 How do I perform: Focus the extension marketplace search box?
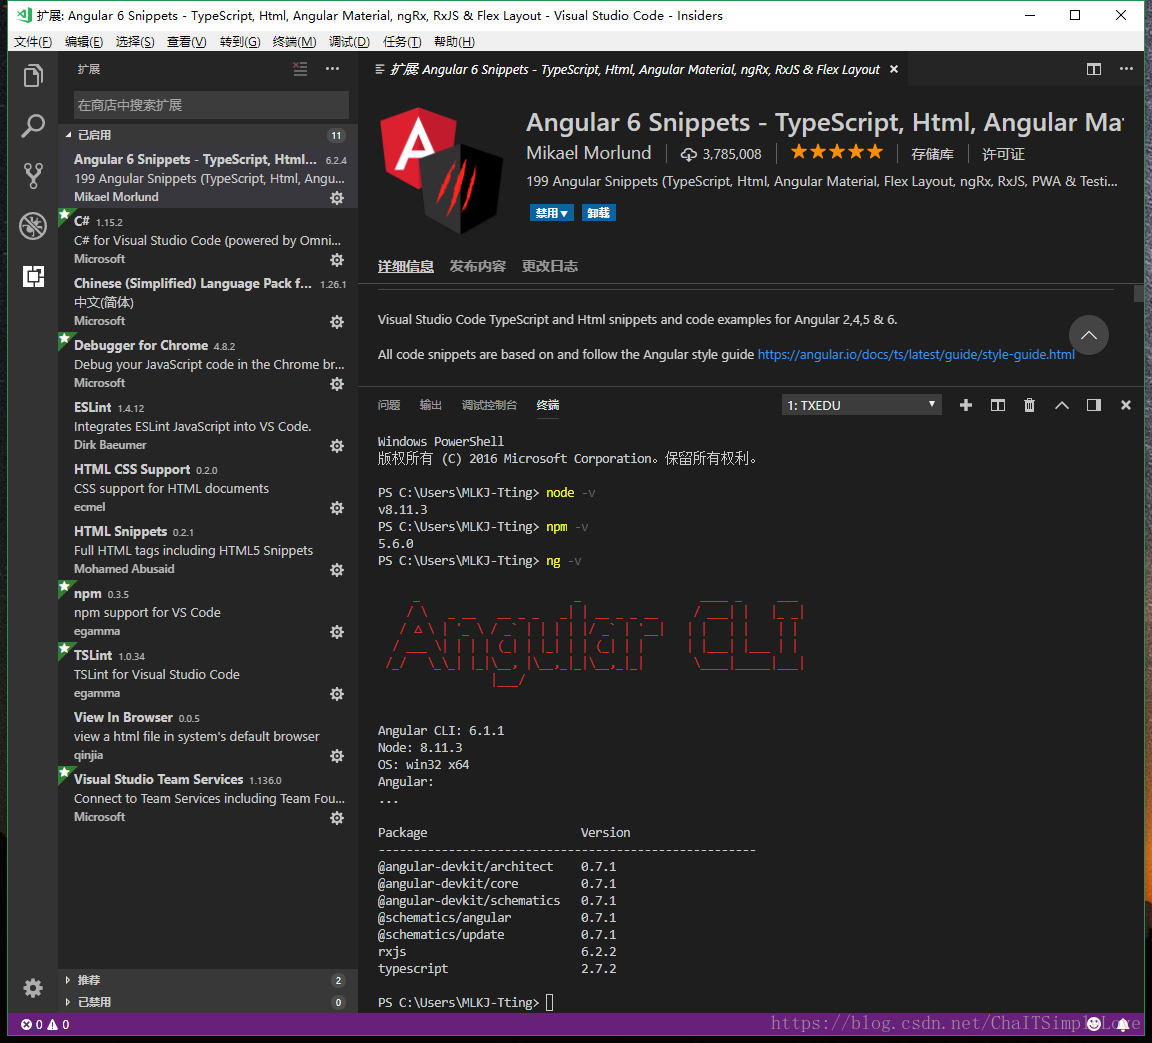(x=211, y=105)
